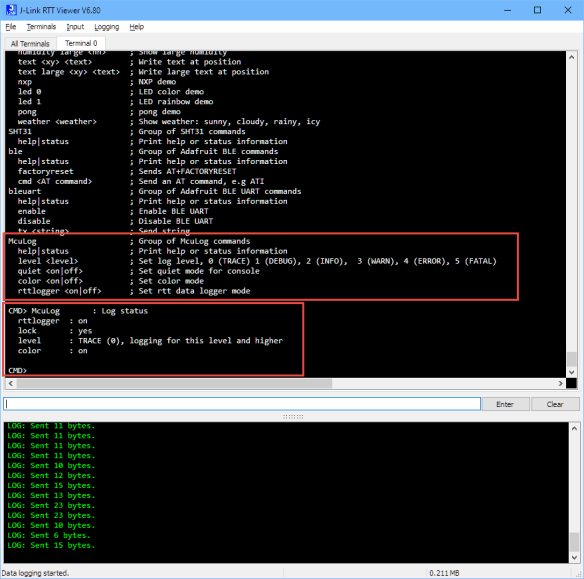584x579 pixels.
Task: Click the 'weather <weather>' command line
Action: (169, 121)
